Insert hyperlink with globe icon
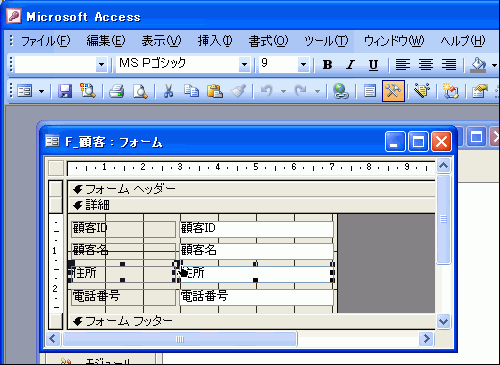 pos(341,91)
